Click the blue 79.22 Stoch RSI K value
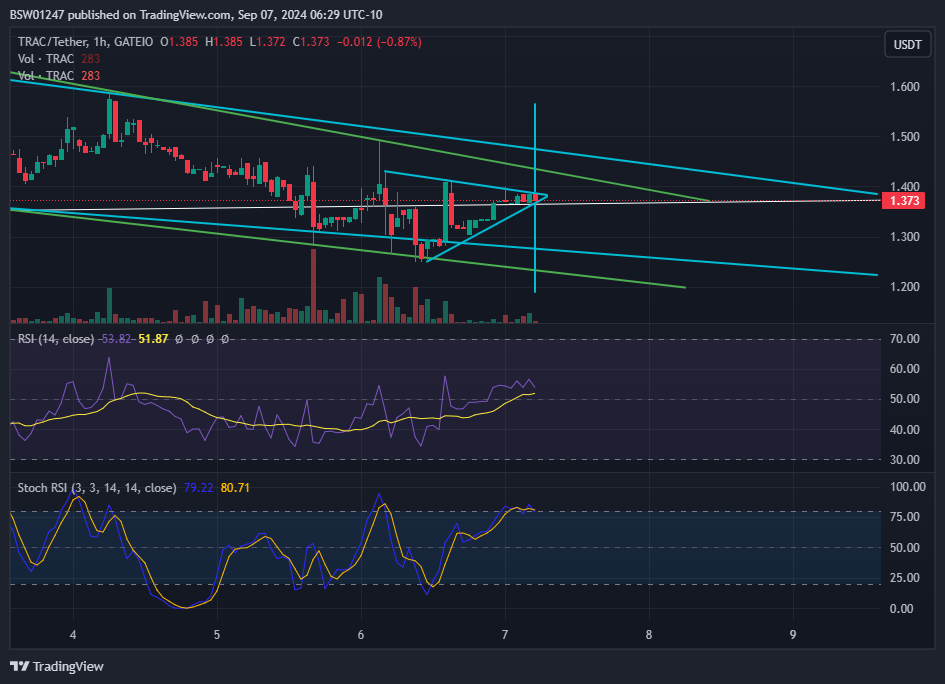 pyautogui.click(x=198, y=488)
